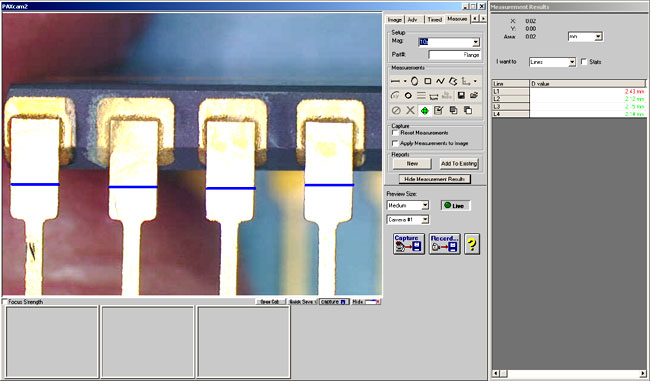Select the parallel lines measurement tool
The image size is (650, 381).
pos(421,96)
